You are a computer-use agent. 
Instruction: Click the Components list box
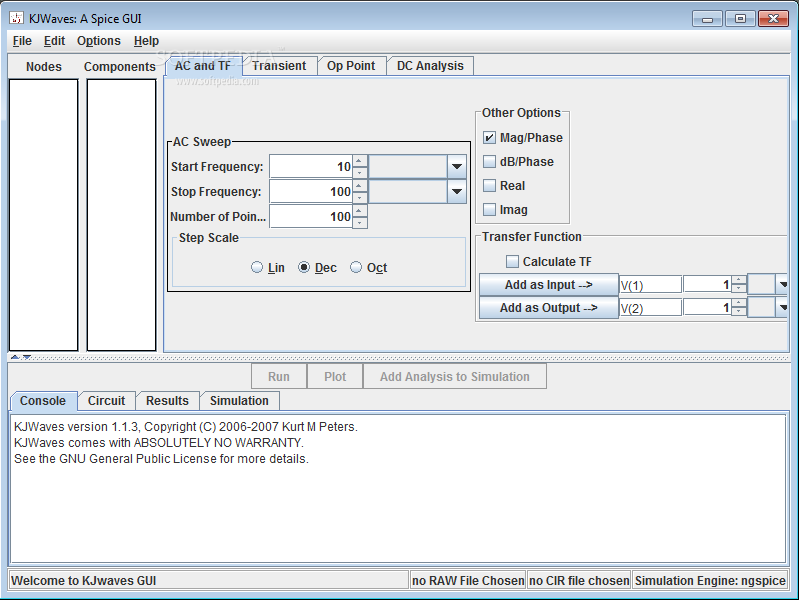[121, 215]
